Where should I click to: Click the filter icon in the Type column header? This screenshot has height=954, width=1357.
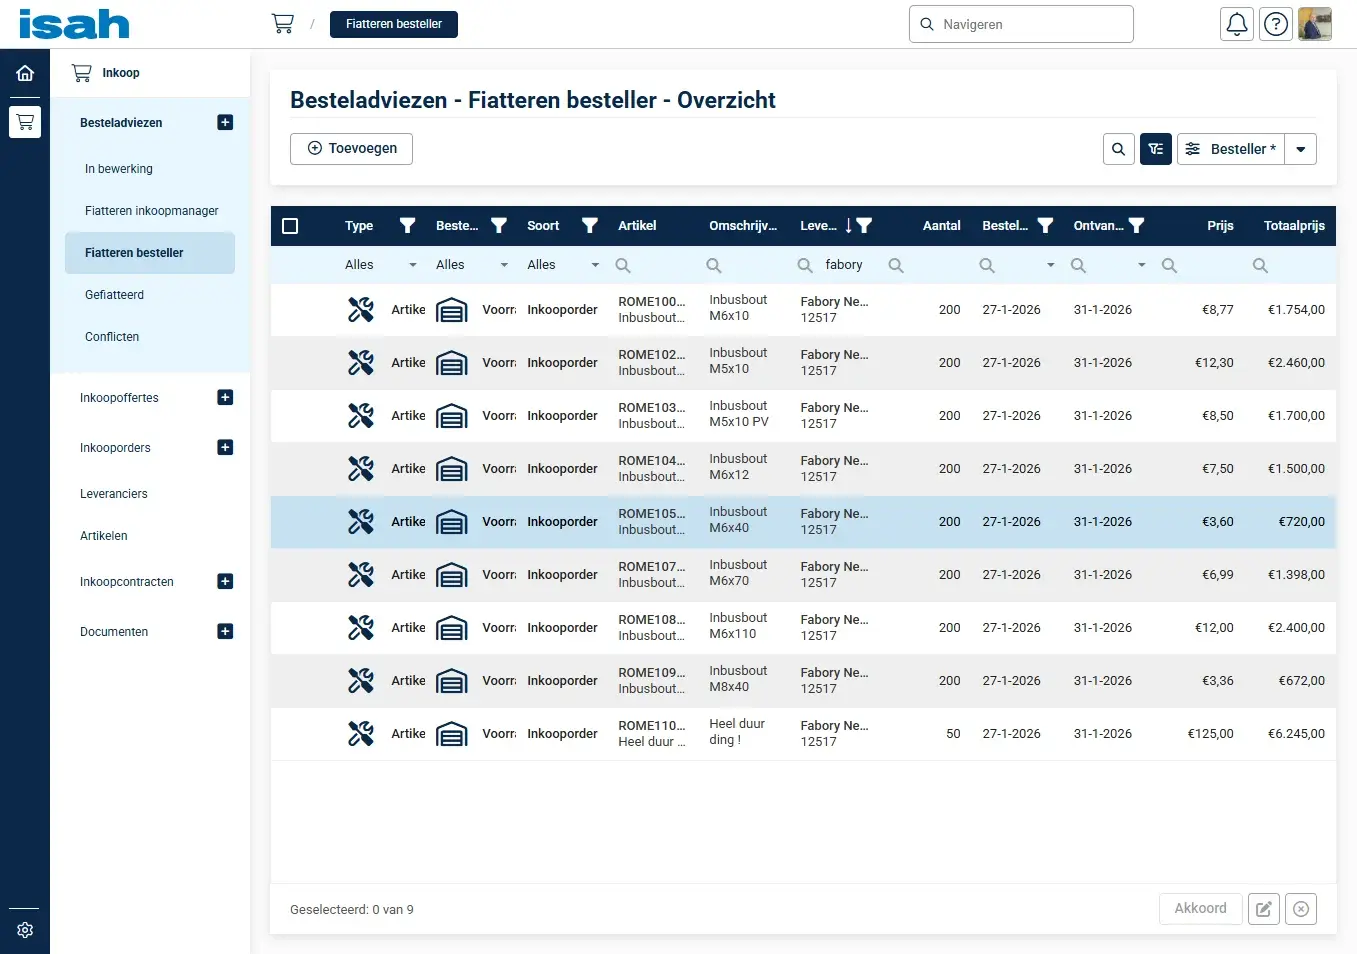(x=407, y=226)
